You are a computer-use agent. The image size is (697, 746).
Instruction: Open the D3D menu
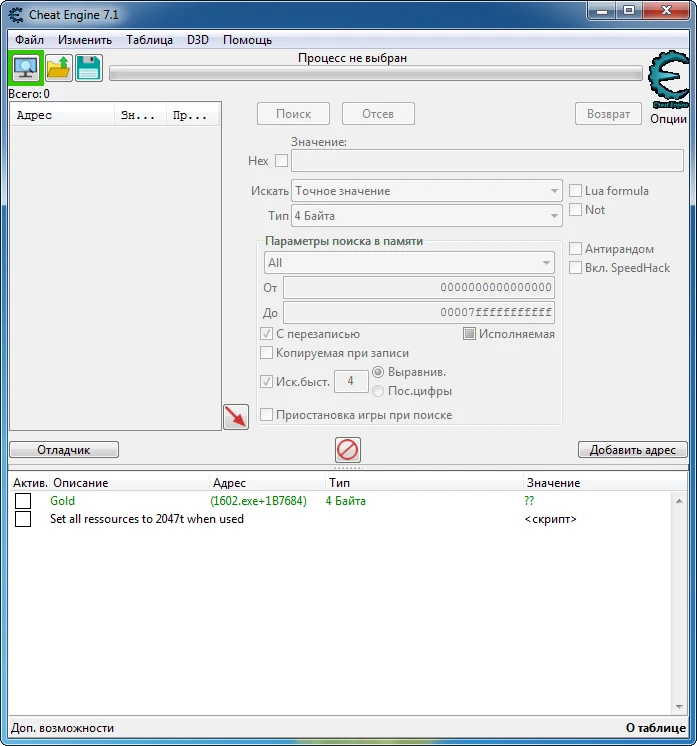point(198,40)
